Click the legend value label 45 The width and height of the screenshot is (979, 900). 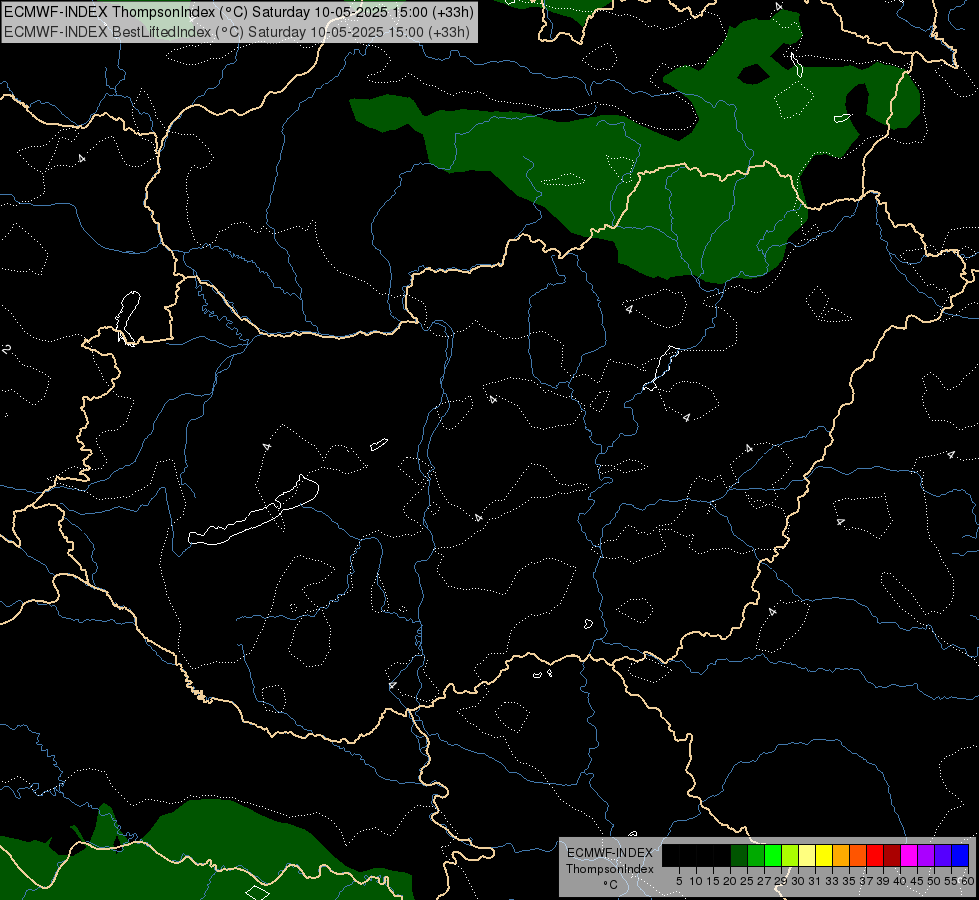point(918,881)
